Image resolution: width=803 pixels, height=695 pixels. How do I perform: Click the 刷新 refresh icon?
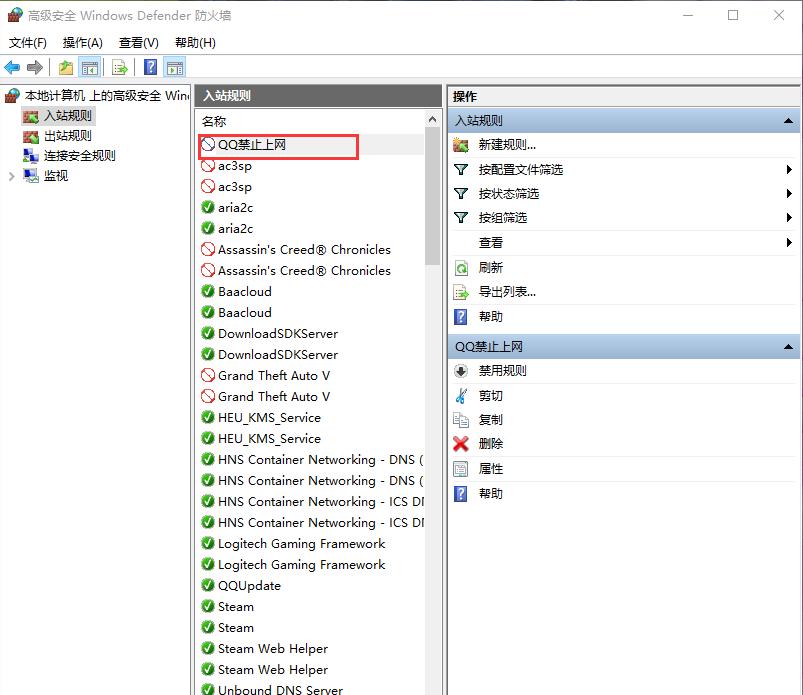point(461,268)
